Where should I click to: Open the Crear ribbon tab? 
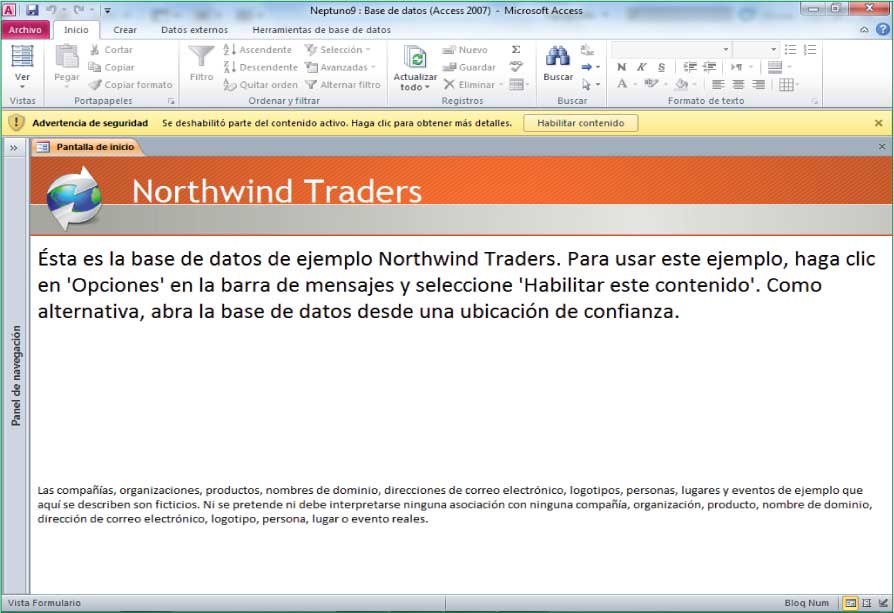125,30
